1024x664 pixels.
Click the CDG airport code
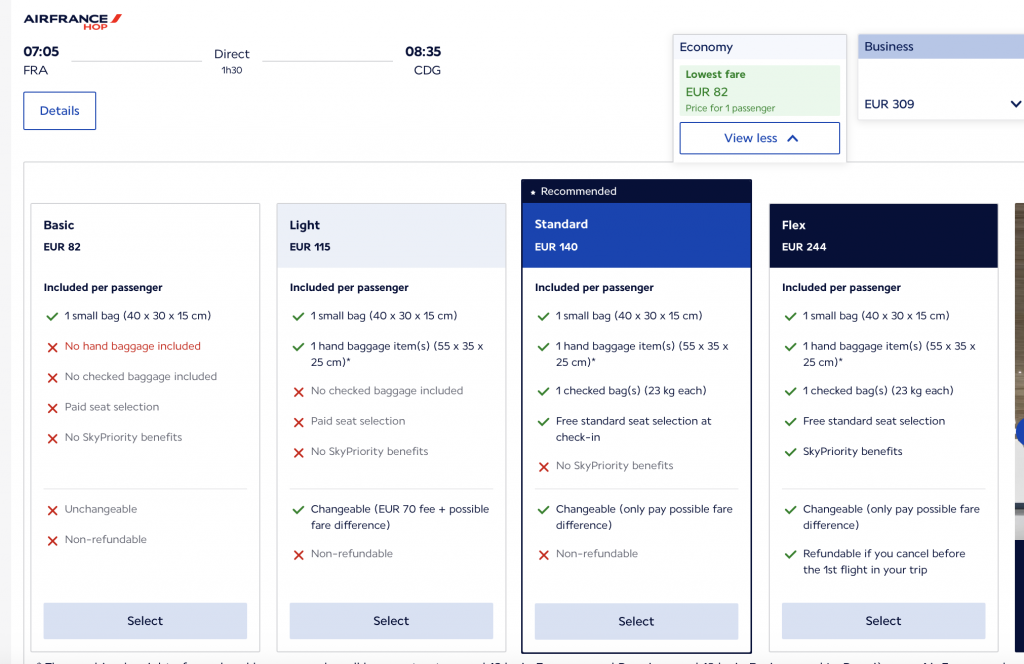click(x=427, y=71)
